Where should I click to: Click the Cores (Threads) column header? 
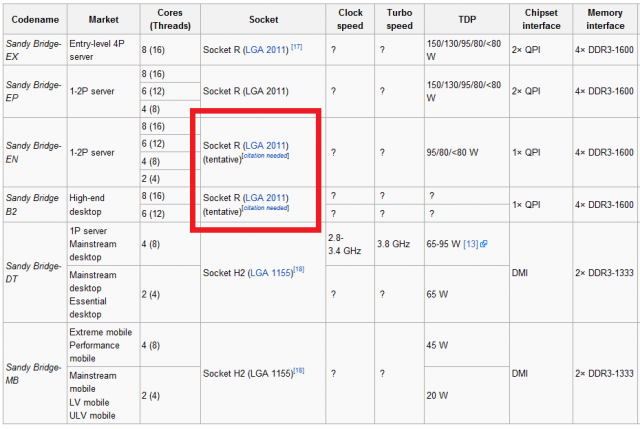(x=170, y=20)
